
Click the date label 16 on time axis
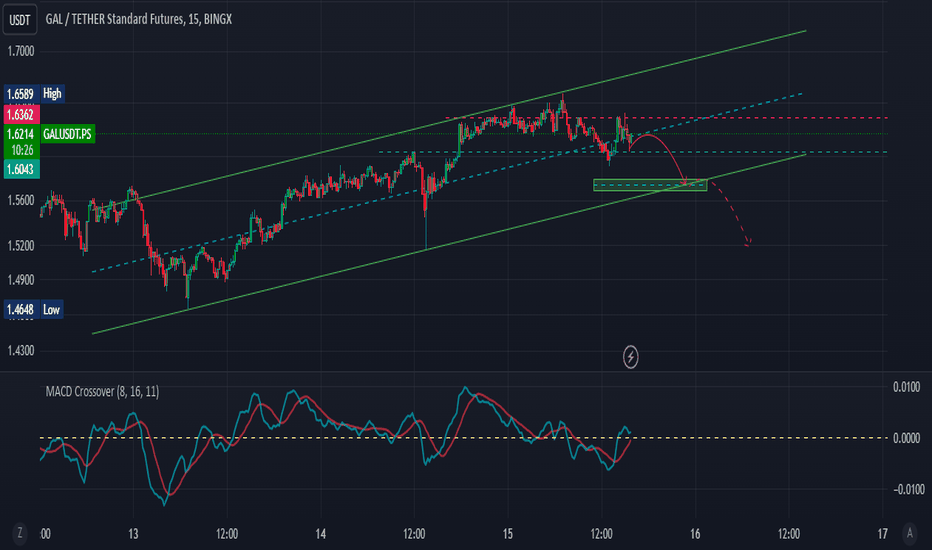[695, 534]
